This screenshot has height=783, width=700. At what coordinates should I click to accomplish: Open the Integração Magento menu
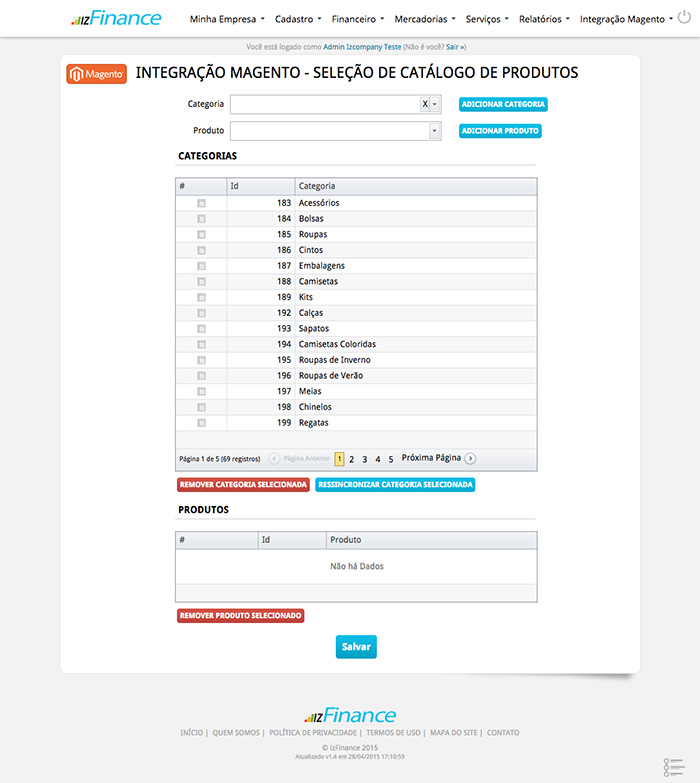[626, 19]
